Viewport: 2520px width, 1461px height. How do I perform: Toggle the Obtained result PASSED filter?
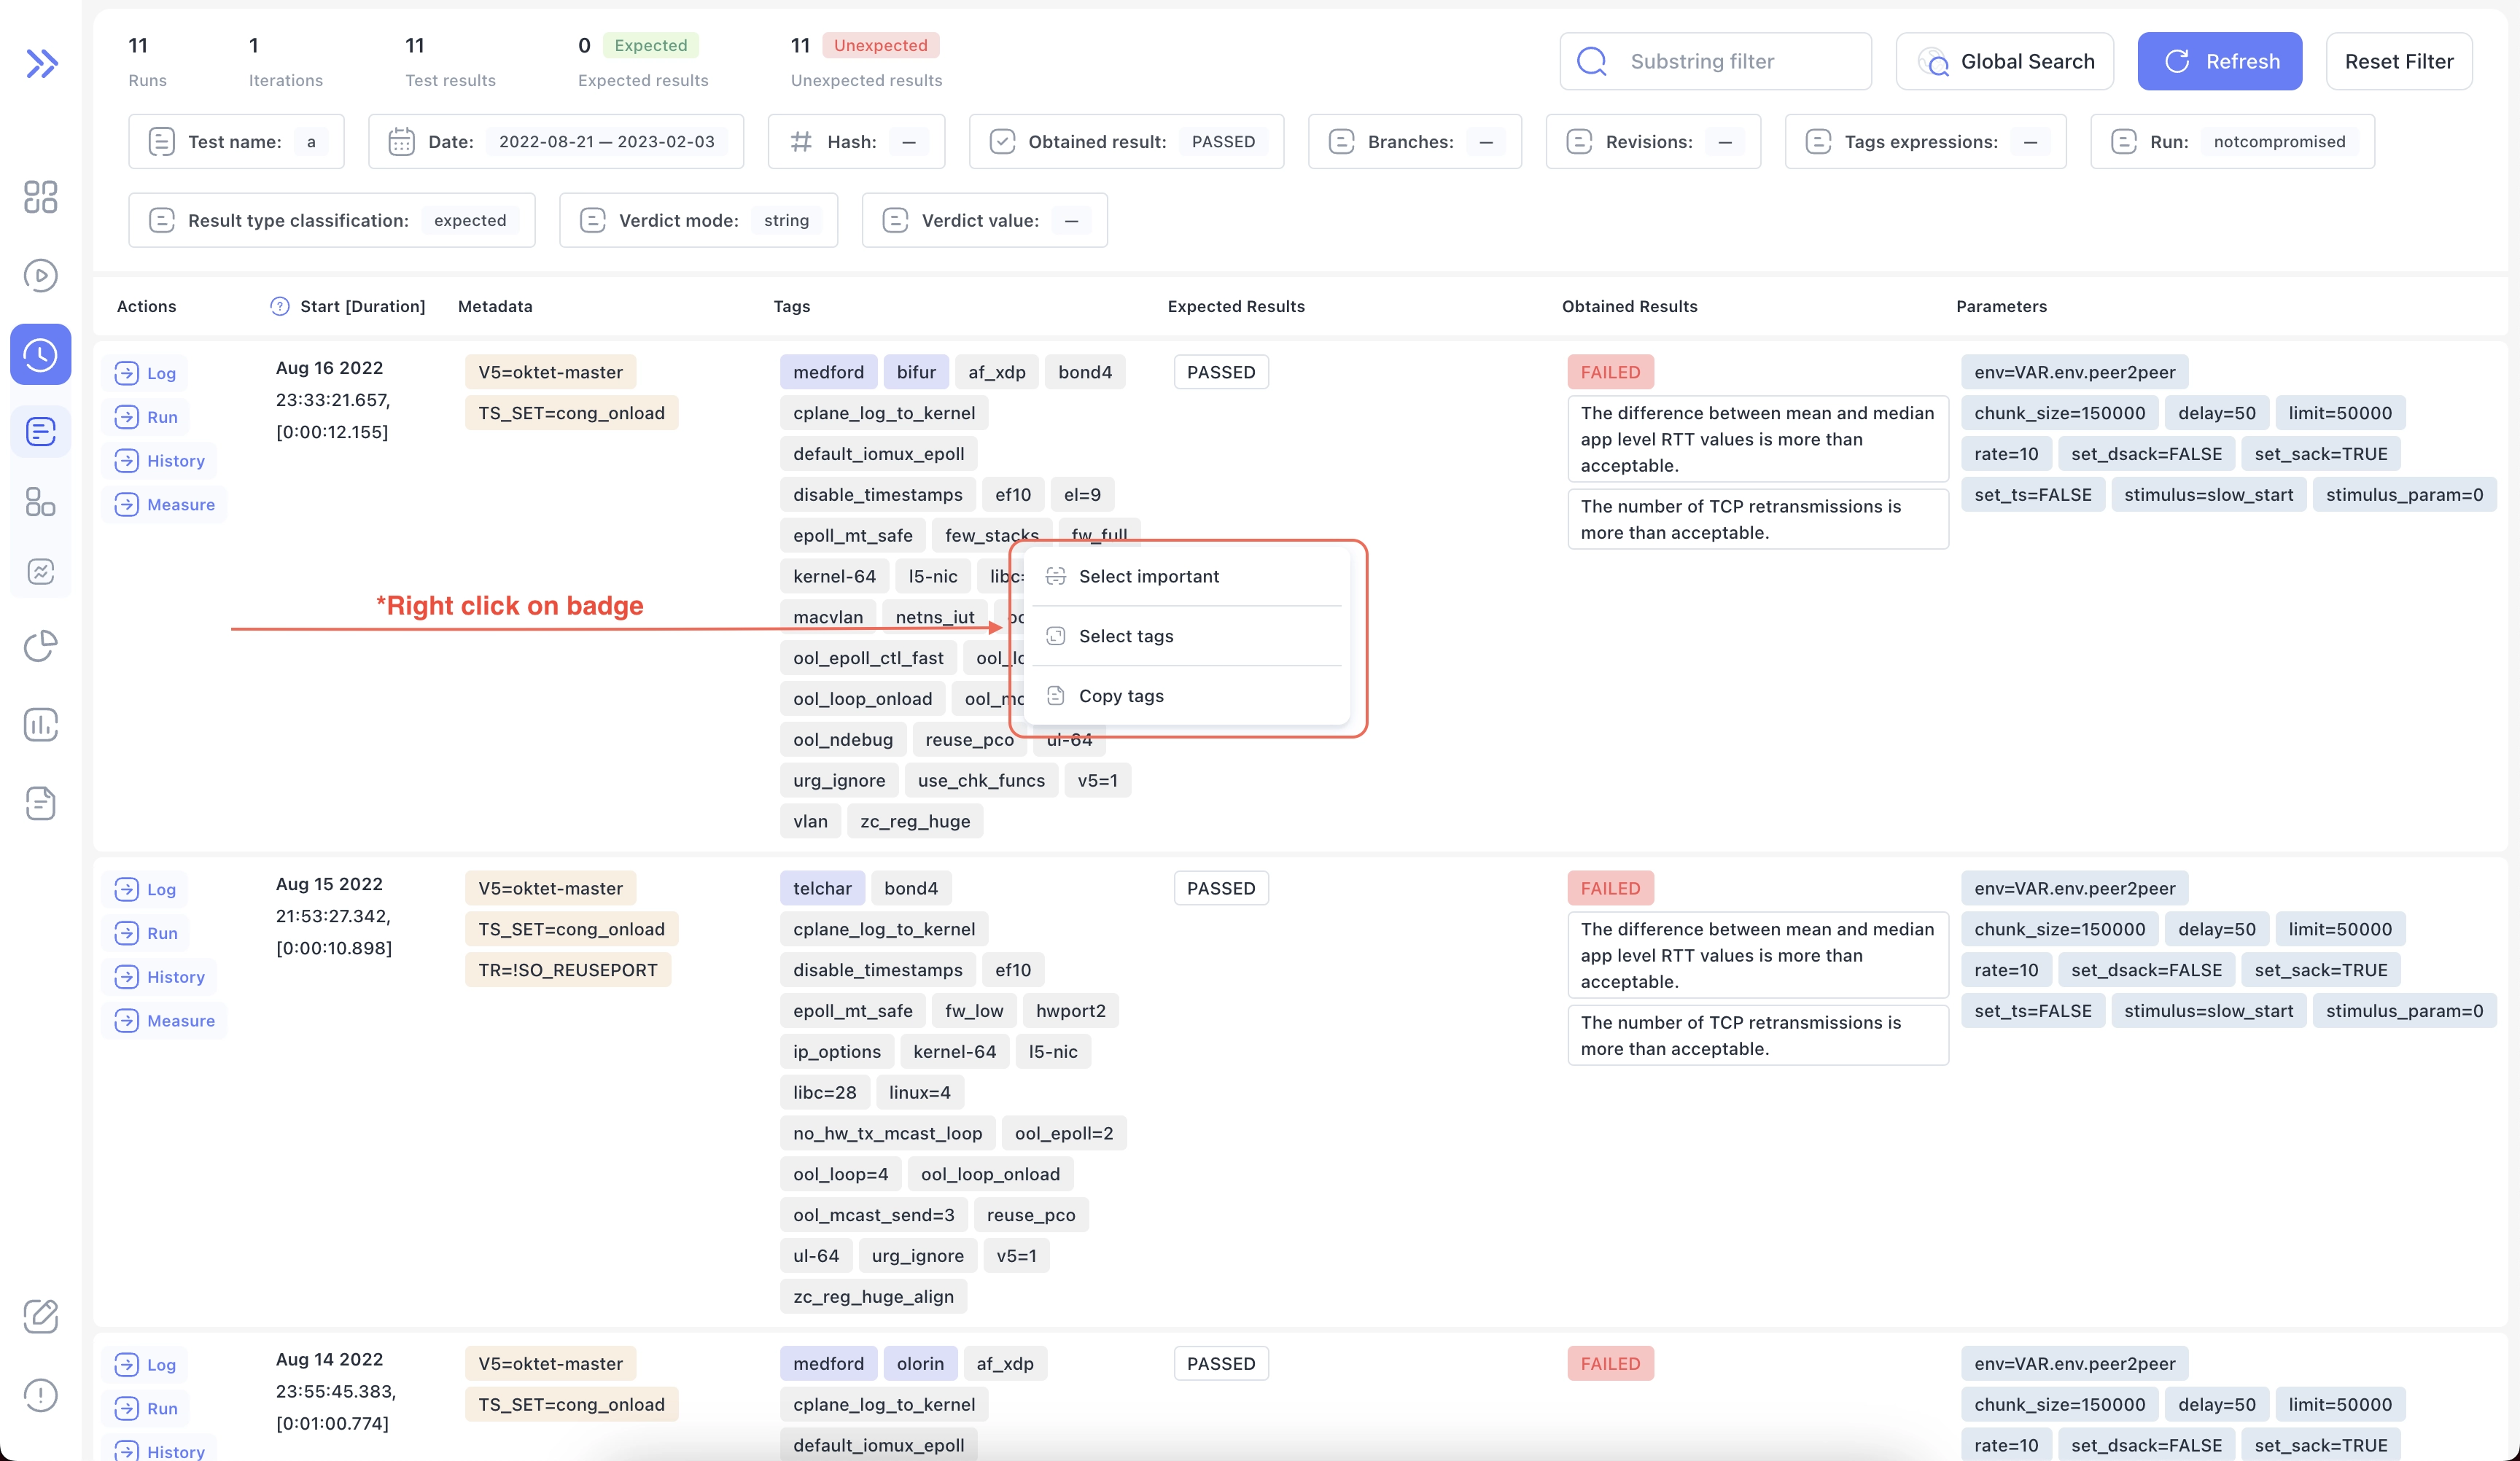pyautogui.click(x=1223, y=141)
